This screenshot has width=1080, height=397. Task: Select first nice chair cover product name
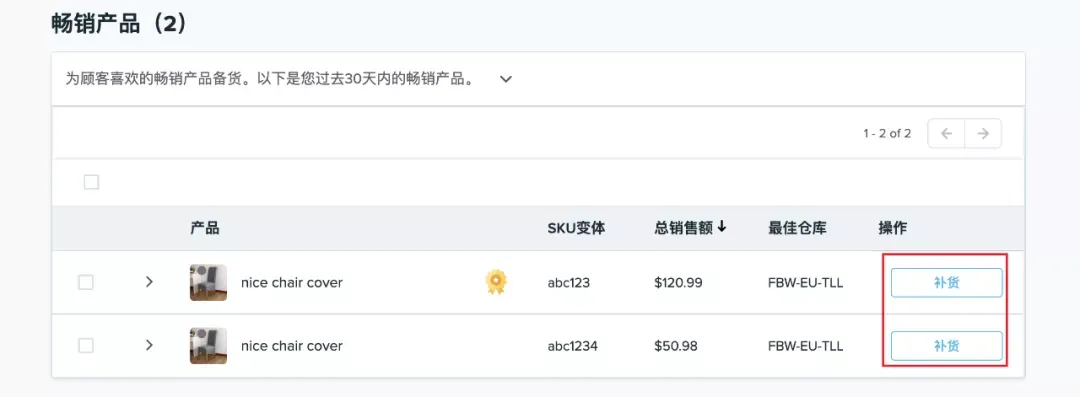(291, 283)
